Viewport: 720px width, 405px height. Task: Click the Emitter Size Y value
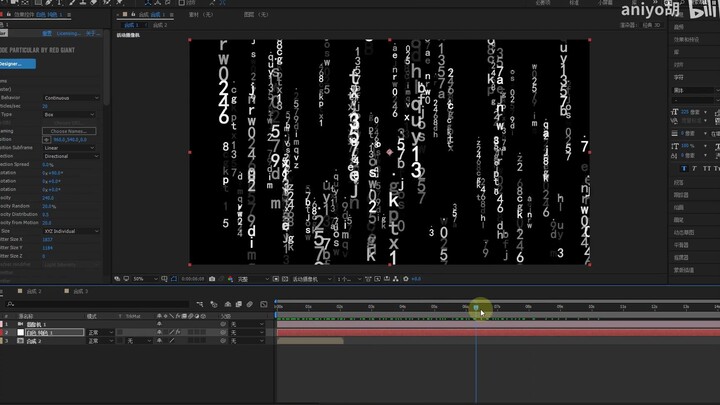pyautogui.click(x=47, y=248)
